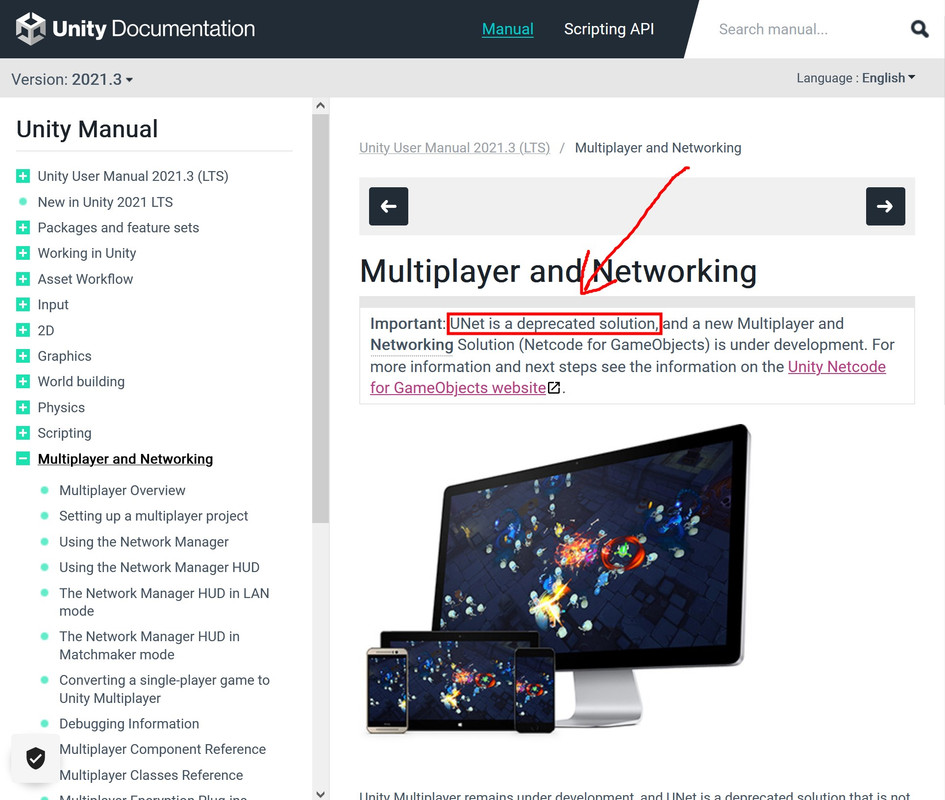
Task: Open Using the Network Manager HUD page
Action: click(x=159, y=567)
